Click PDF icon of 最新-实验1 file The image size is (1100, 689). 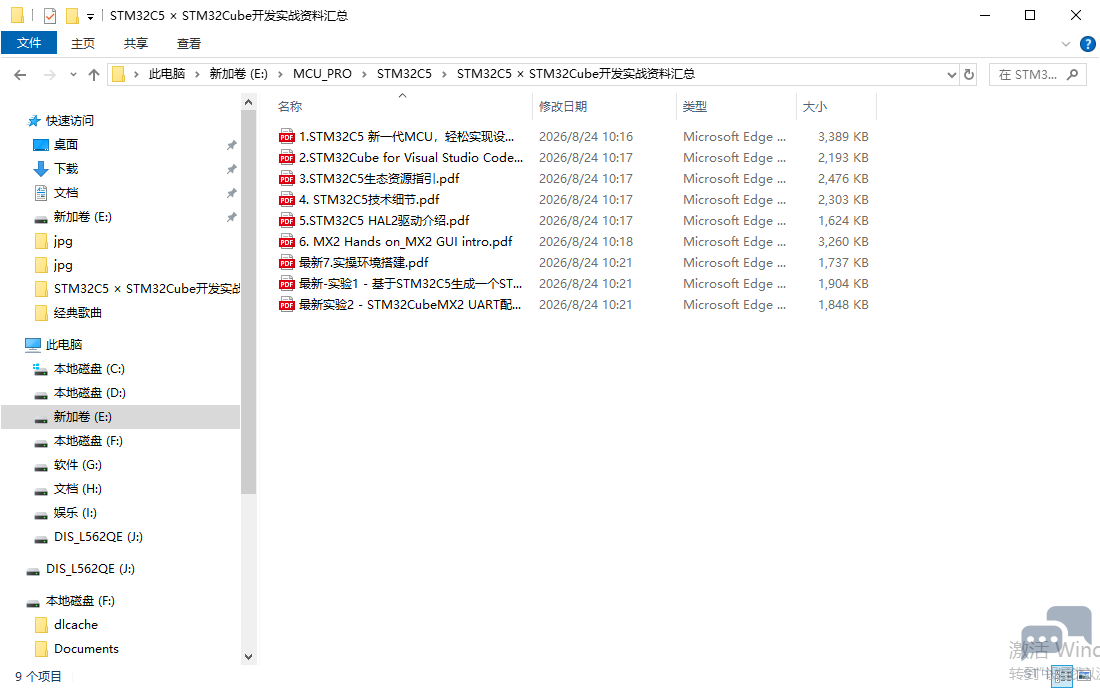coord(286,283)
